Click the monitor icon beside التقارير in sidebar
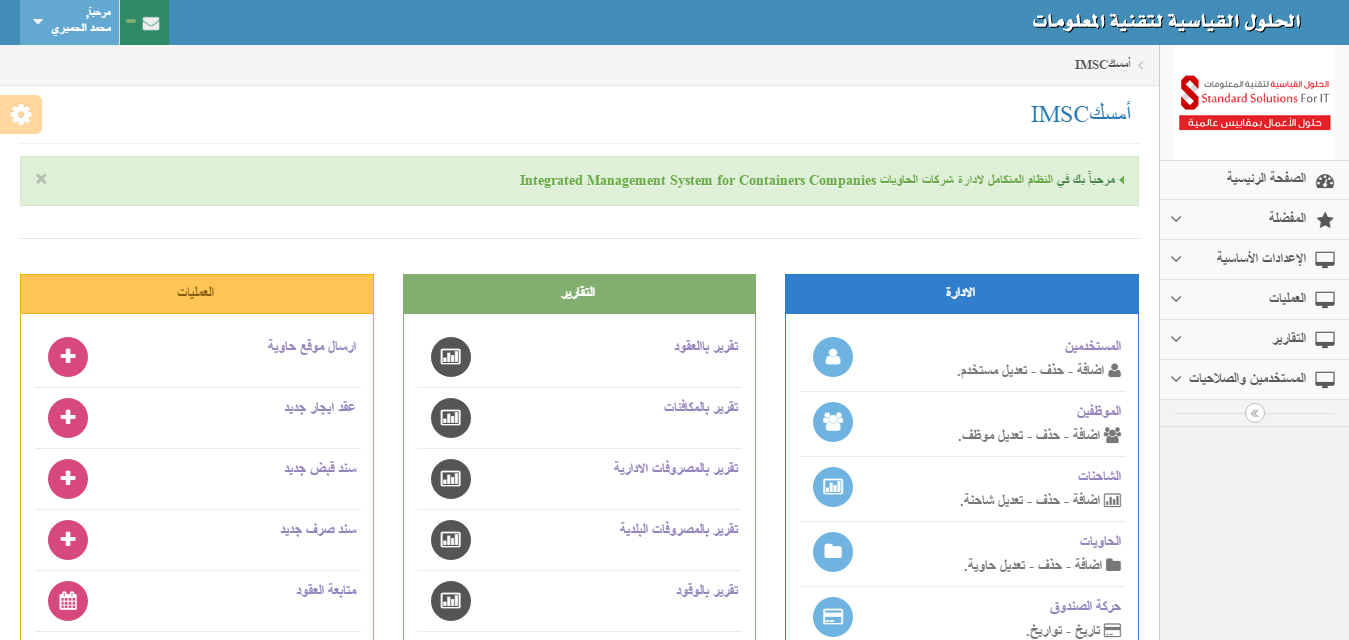 (1325, 340)
